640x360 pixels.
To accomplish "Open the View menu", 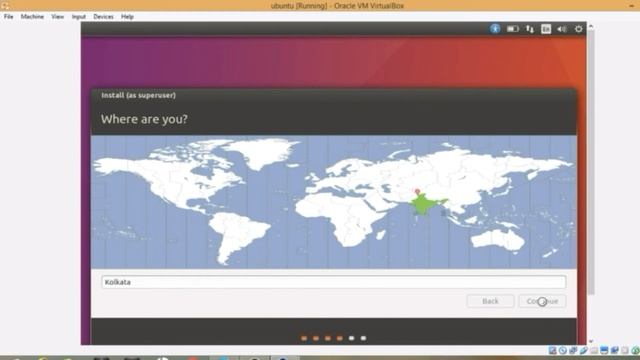I will click(x=58, y=17).
